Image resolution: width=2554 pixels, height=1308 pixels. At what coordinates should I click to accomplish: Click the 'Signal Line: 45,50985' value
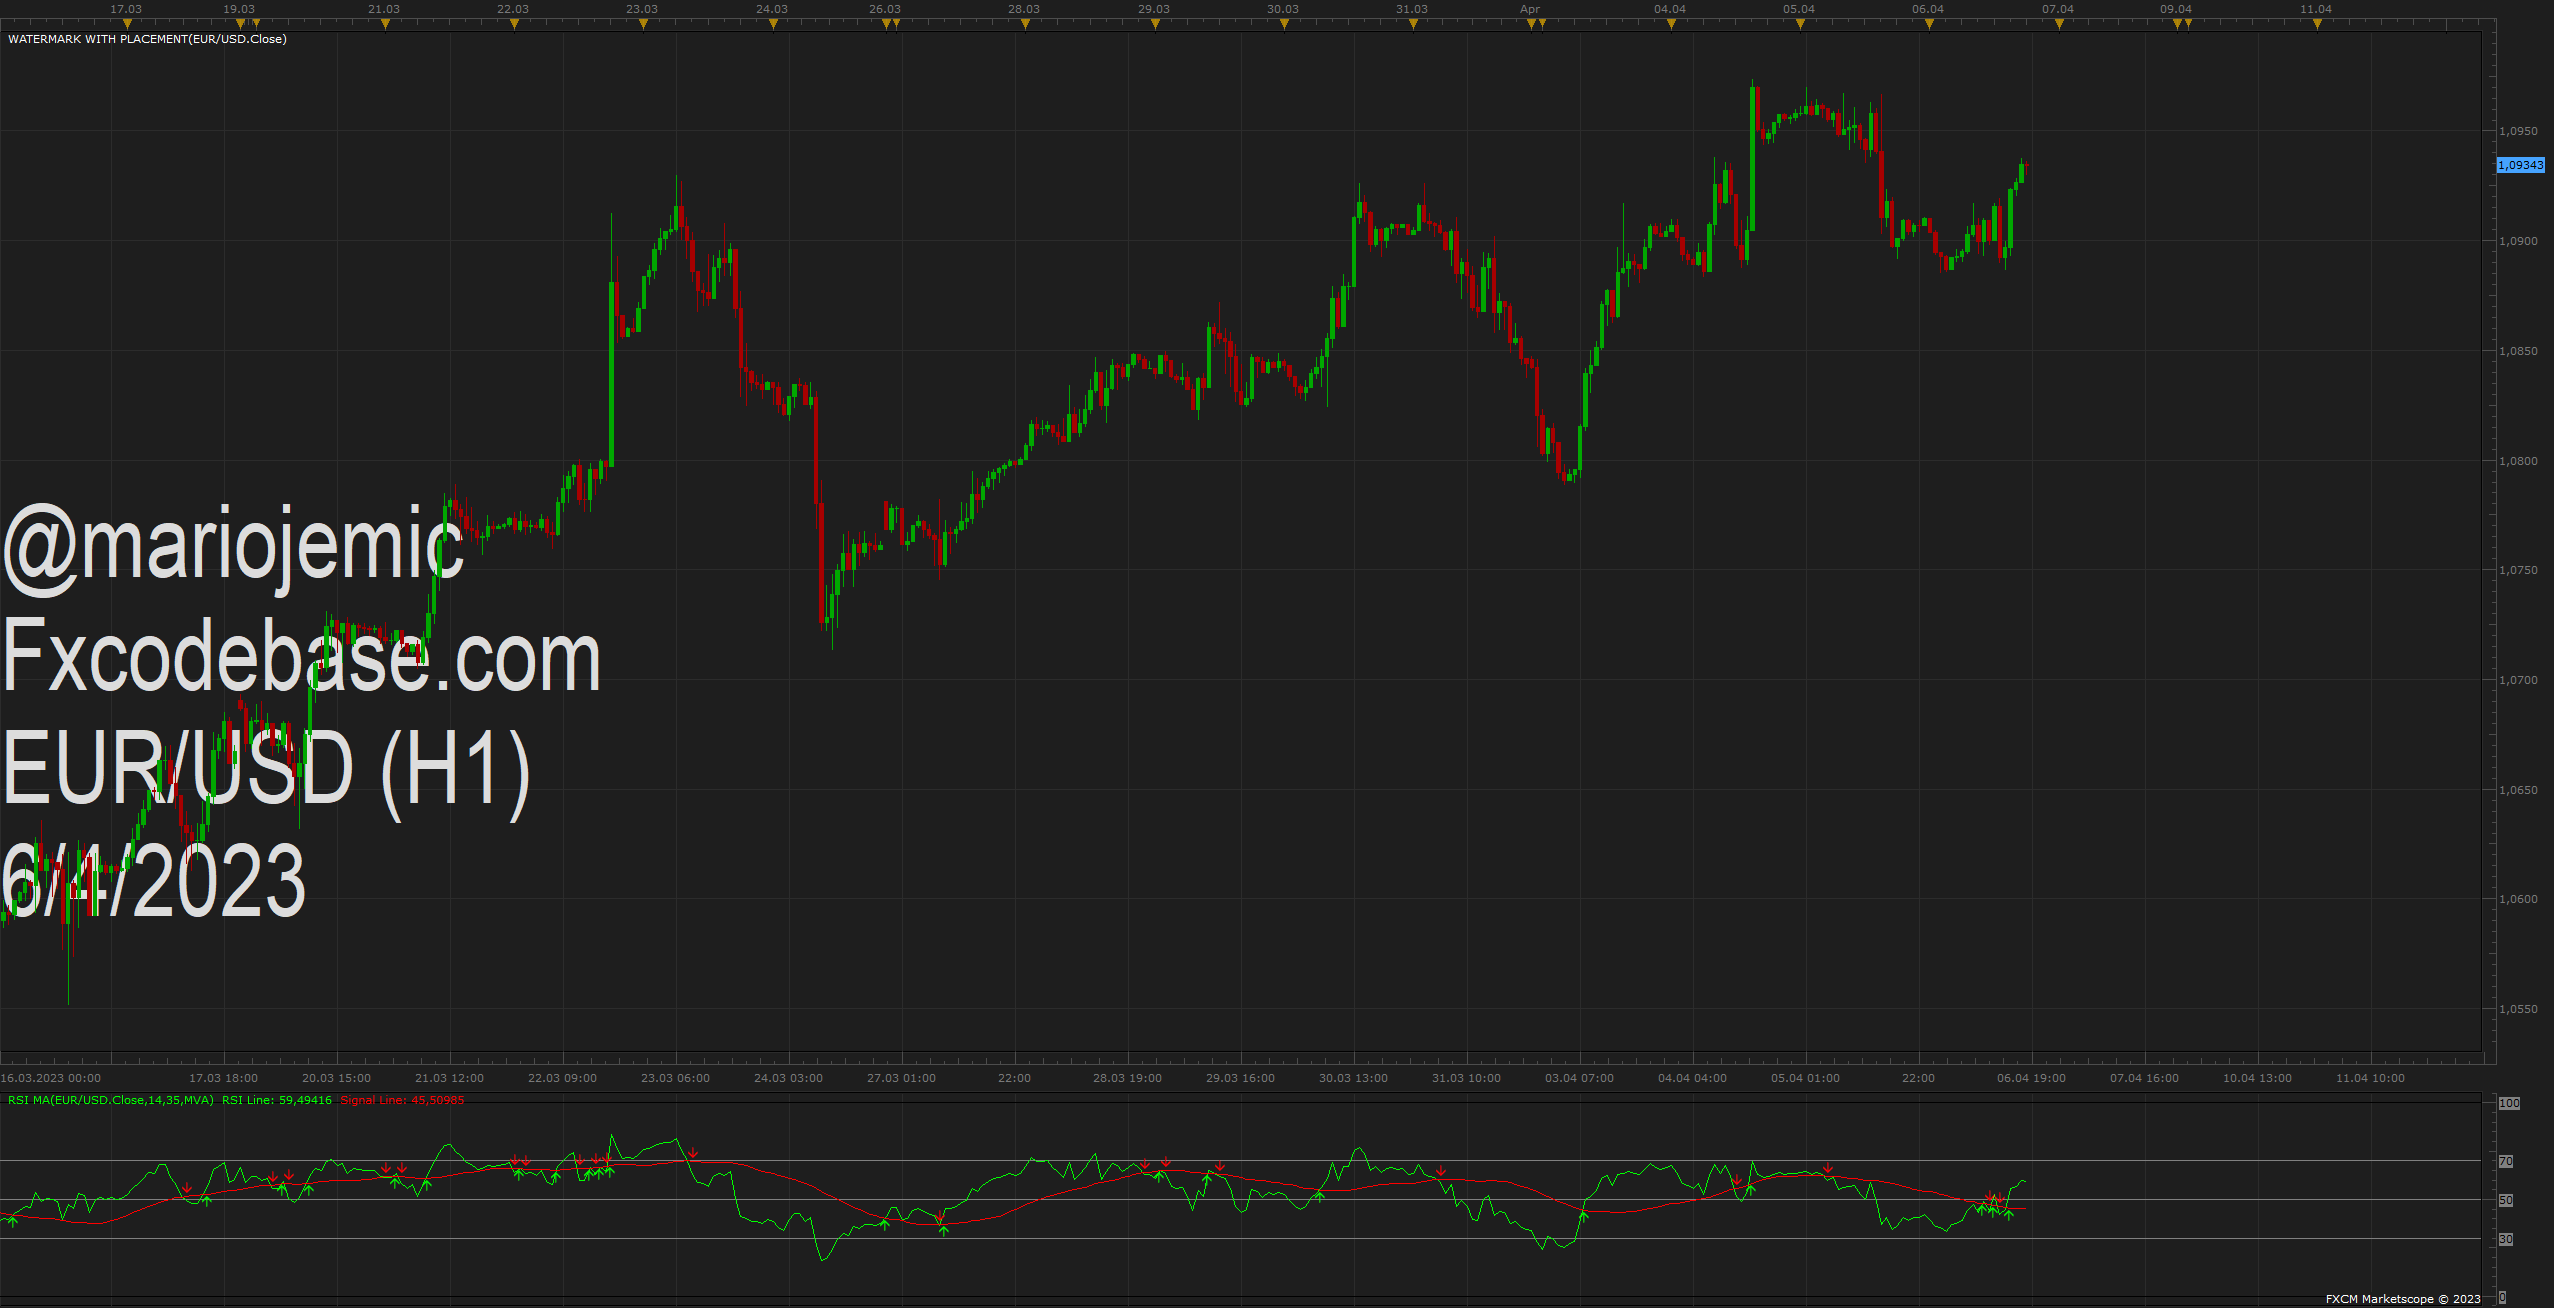403,1100
